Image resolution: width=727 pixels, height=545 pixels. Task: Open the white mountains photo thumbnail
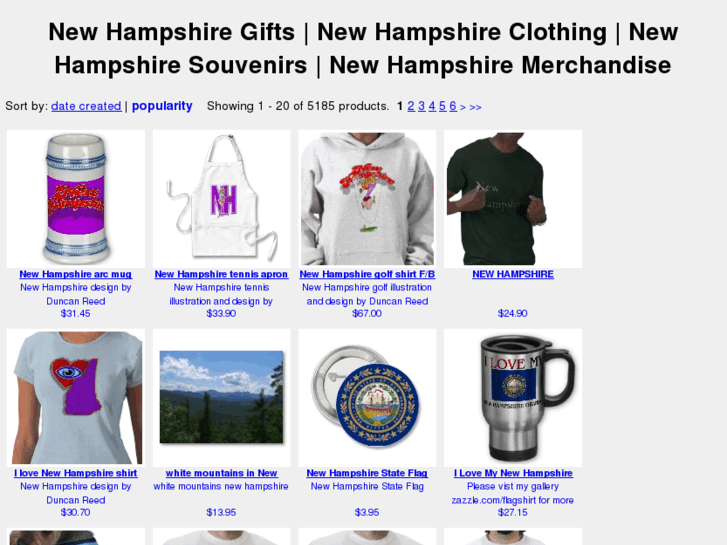point(222,398)
